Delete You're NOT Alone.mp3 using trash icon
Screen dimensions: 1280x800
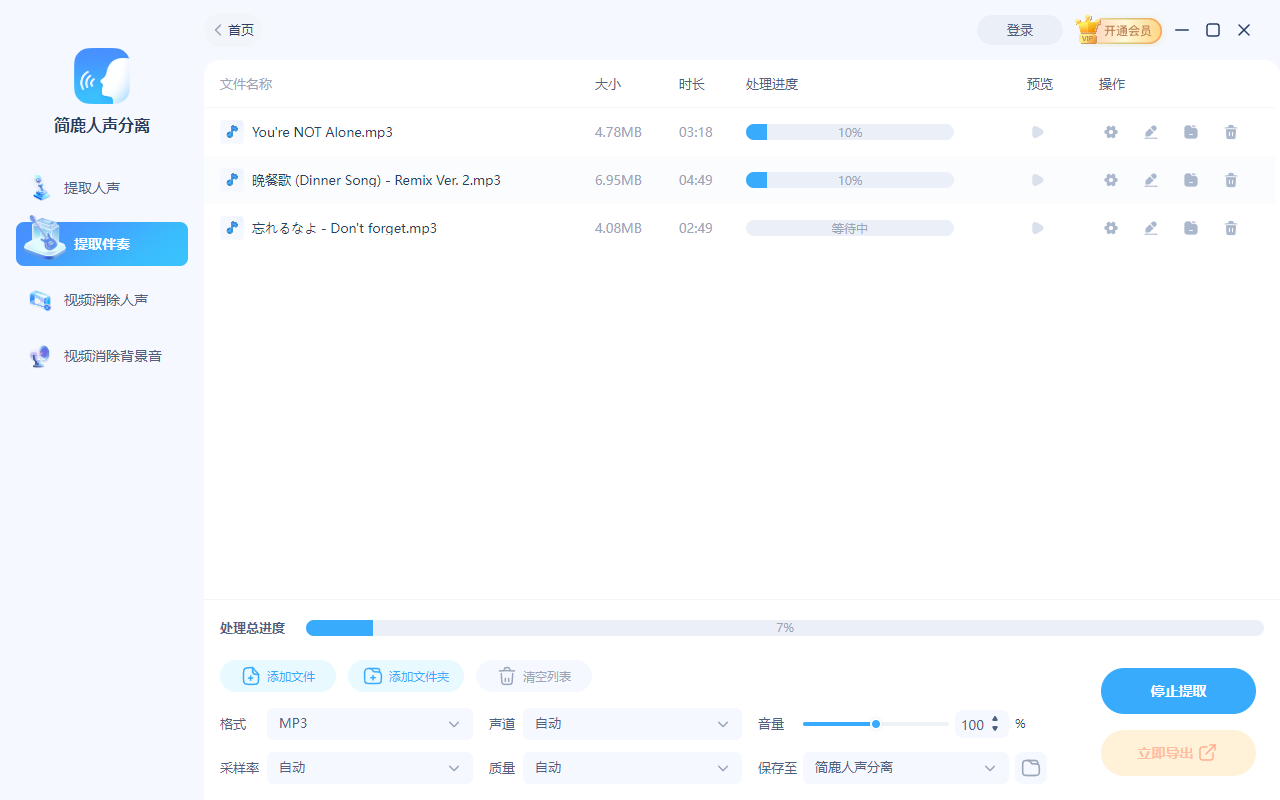pos(1231,132)
